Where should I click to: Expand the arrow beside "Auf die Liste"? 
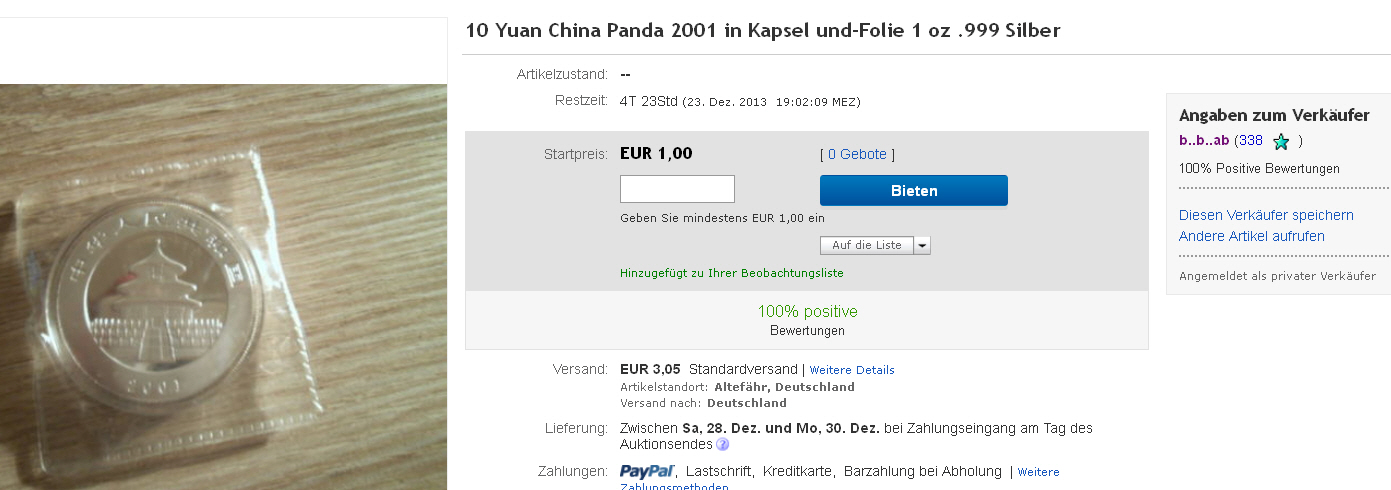pos(922,245)
